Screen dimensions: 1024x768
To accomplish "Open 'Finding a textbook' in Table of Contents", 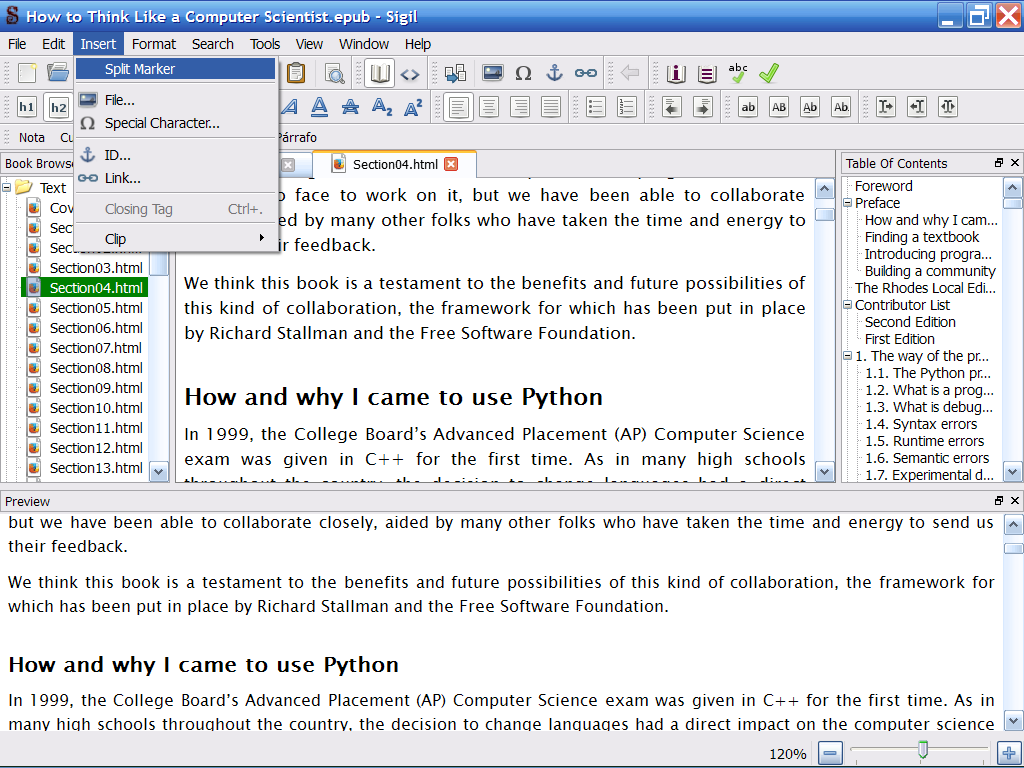I will coord(921,237).
